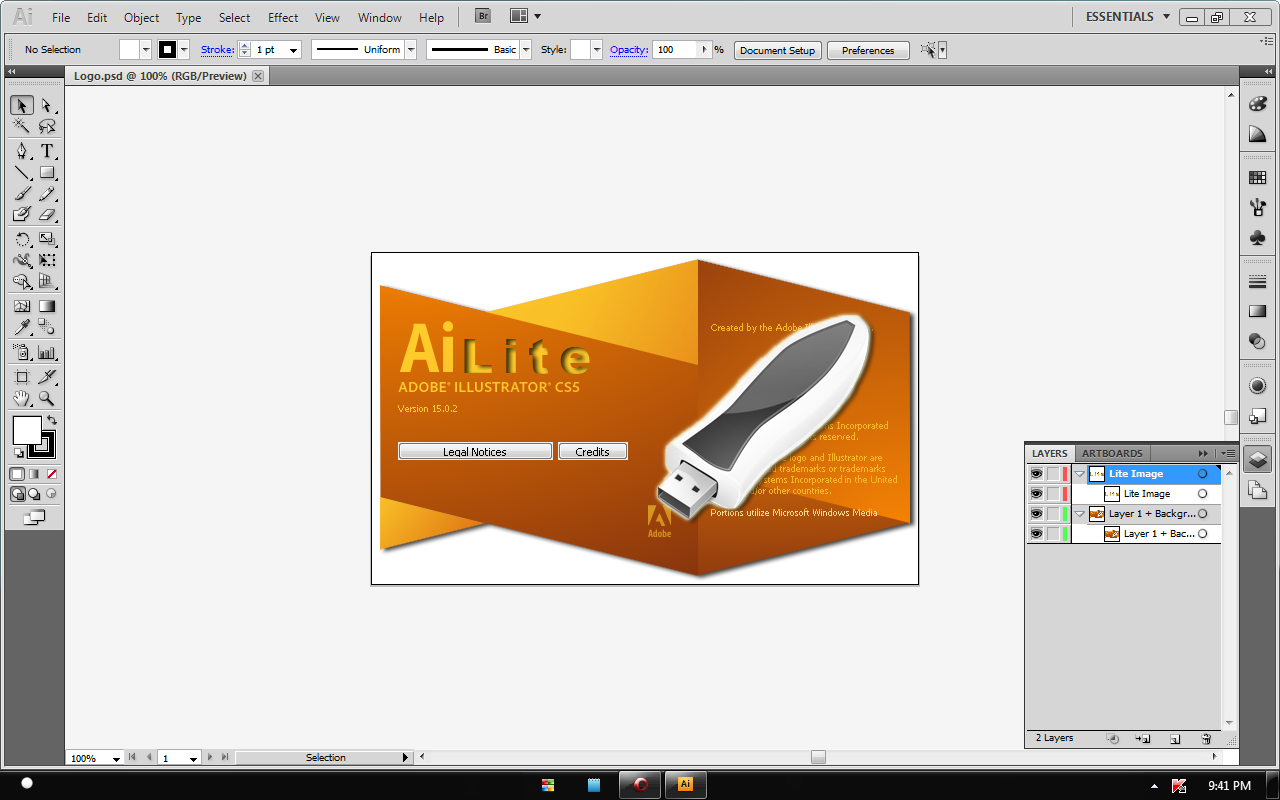This screenshot has width=1280, height=800.
Task: Select the Type tool
Action: pos(46,150)
